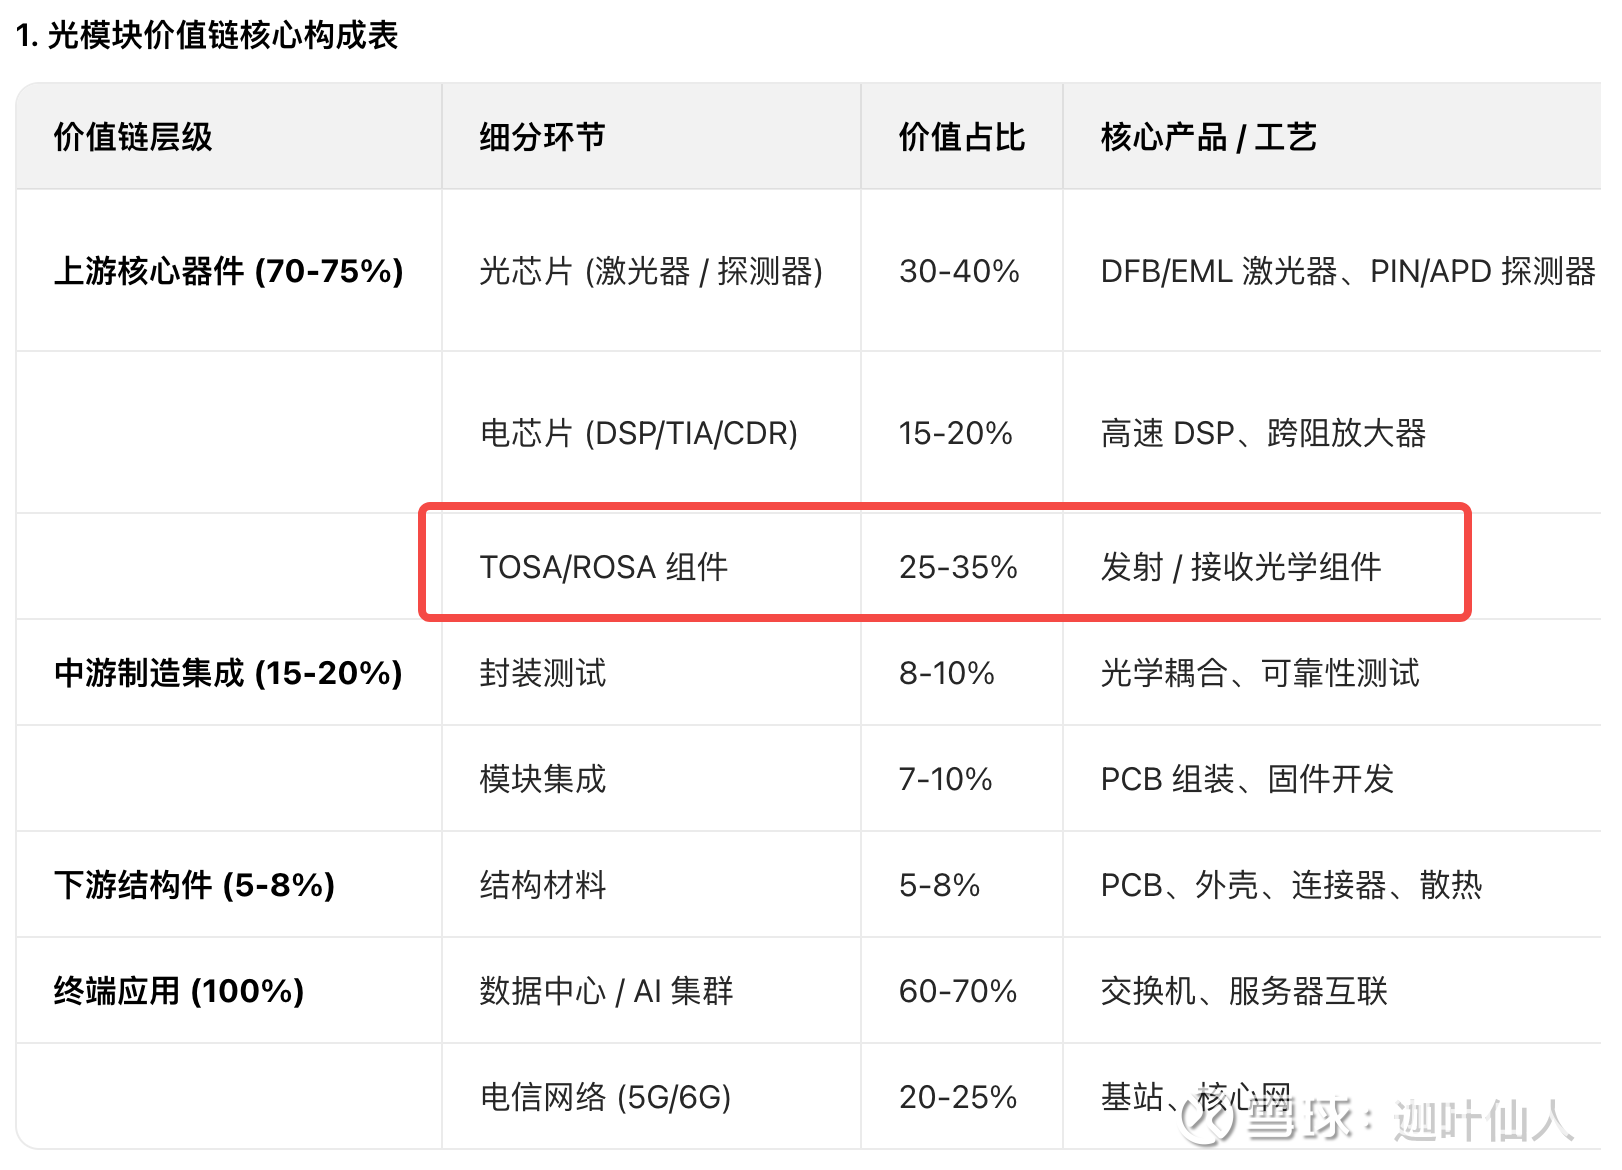The height and width of the screenshot is (1170, 1622).
Task: Select the 光芯片 (激光器 / 探测器) cell
Action: pos(651,271)
